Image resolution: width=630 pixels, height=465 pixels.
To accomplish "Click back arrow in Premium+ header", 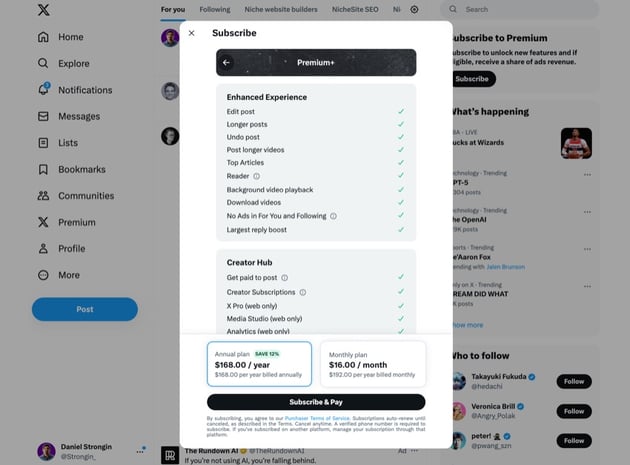I will (226, 62).
